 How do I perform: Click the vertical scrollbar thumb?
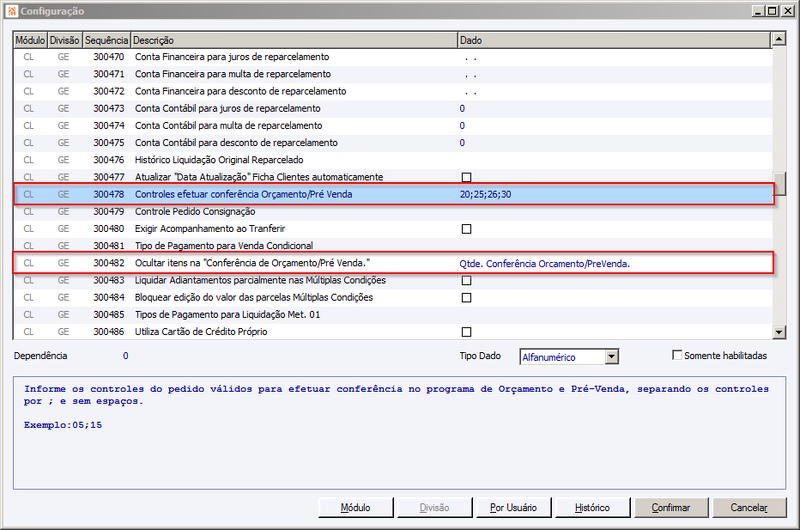click(779, 184)
